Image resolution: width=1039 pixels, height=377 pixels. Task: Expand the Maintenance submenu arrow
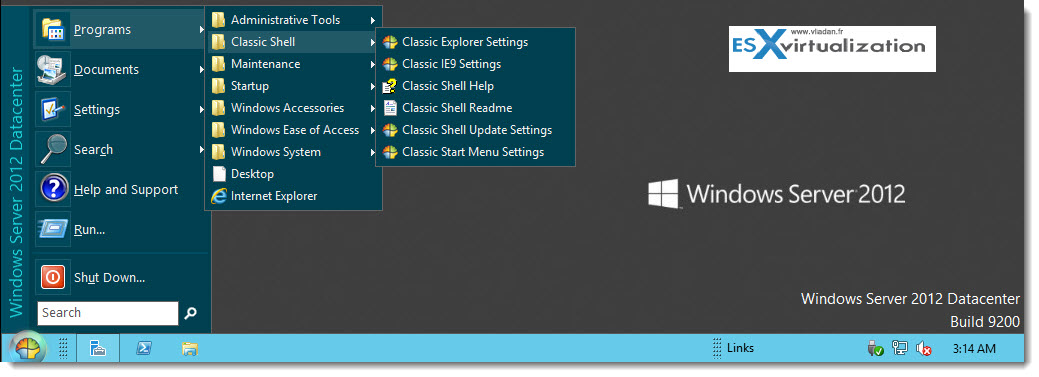point(373,64)
